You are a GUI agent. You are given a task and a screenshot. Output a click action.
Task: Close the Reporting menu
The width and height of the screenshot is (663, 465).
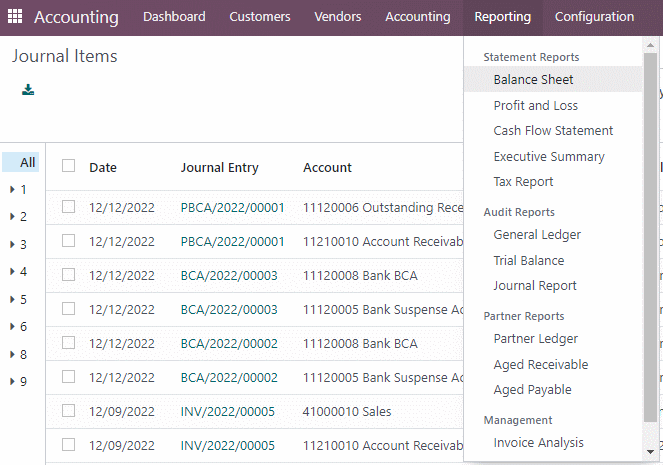503,17
